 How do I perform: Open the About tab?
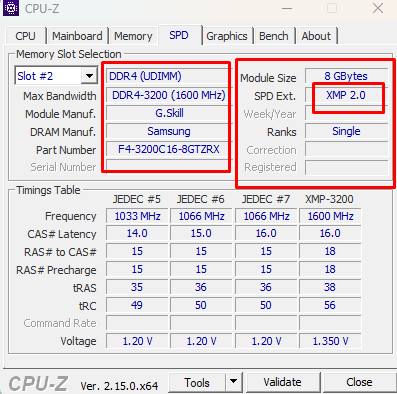pos(316,36)
